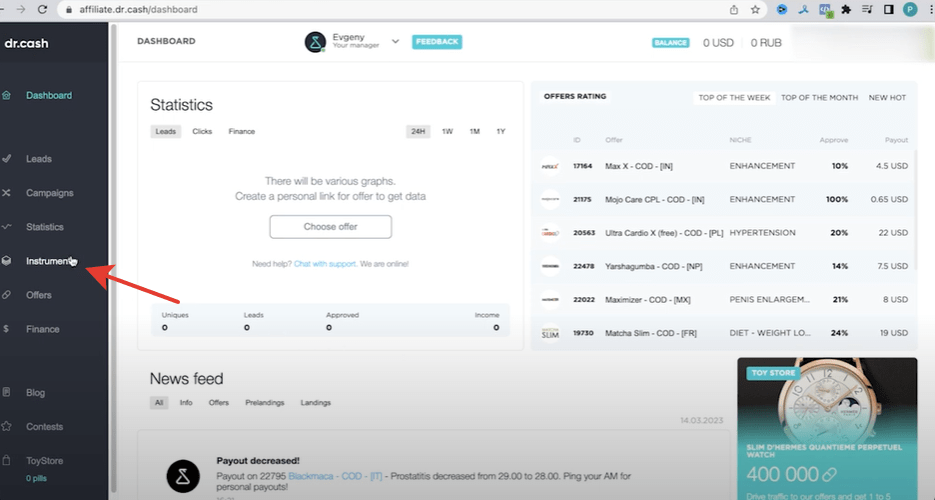Viewport: 935px width, 500px height.
Task: Open Statistics in the sidebar
Action: [x=45, y=227]
